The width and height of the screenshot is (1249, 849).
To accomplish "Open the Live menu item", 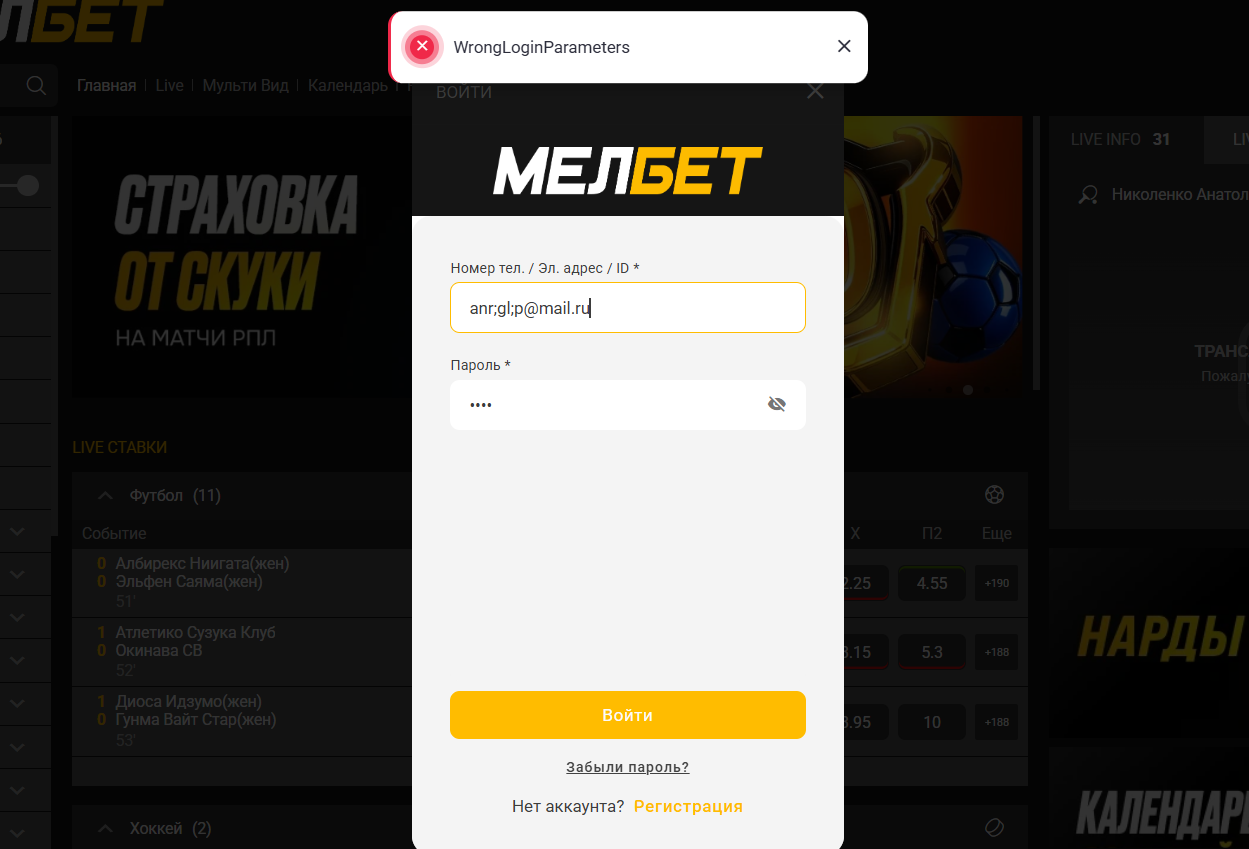I will pos(169,85).
